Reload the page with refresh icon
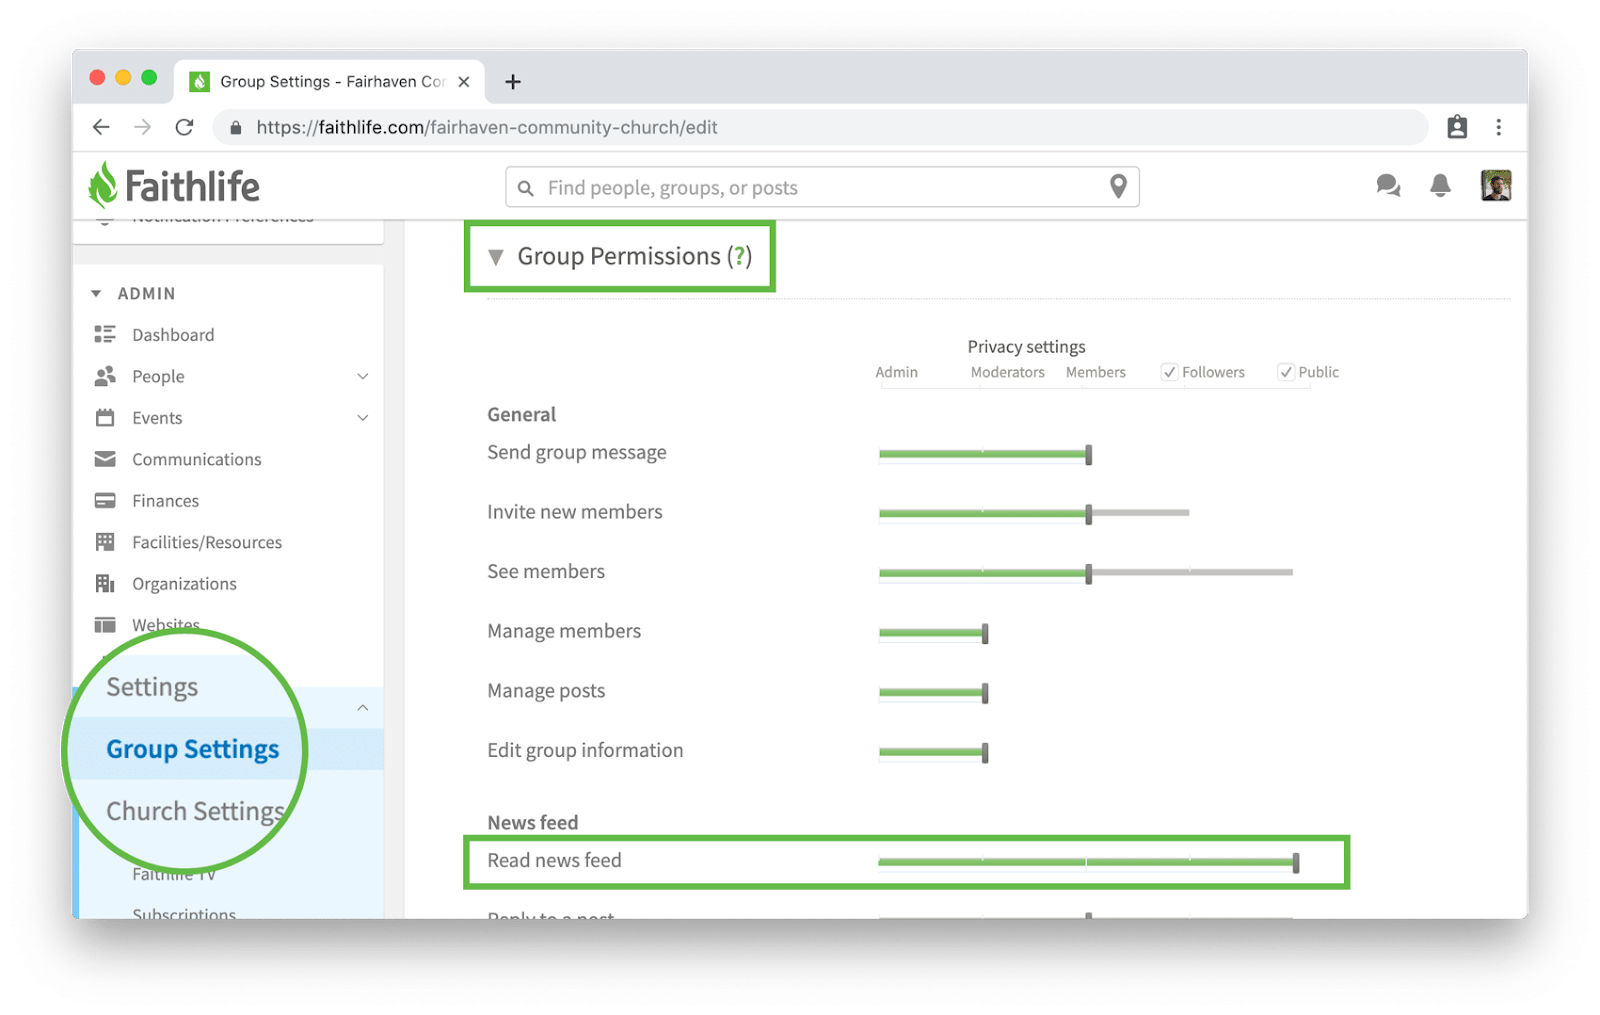 (184, 127)
